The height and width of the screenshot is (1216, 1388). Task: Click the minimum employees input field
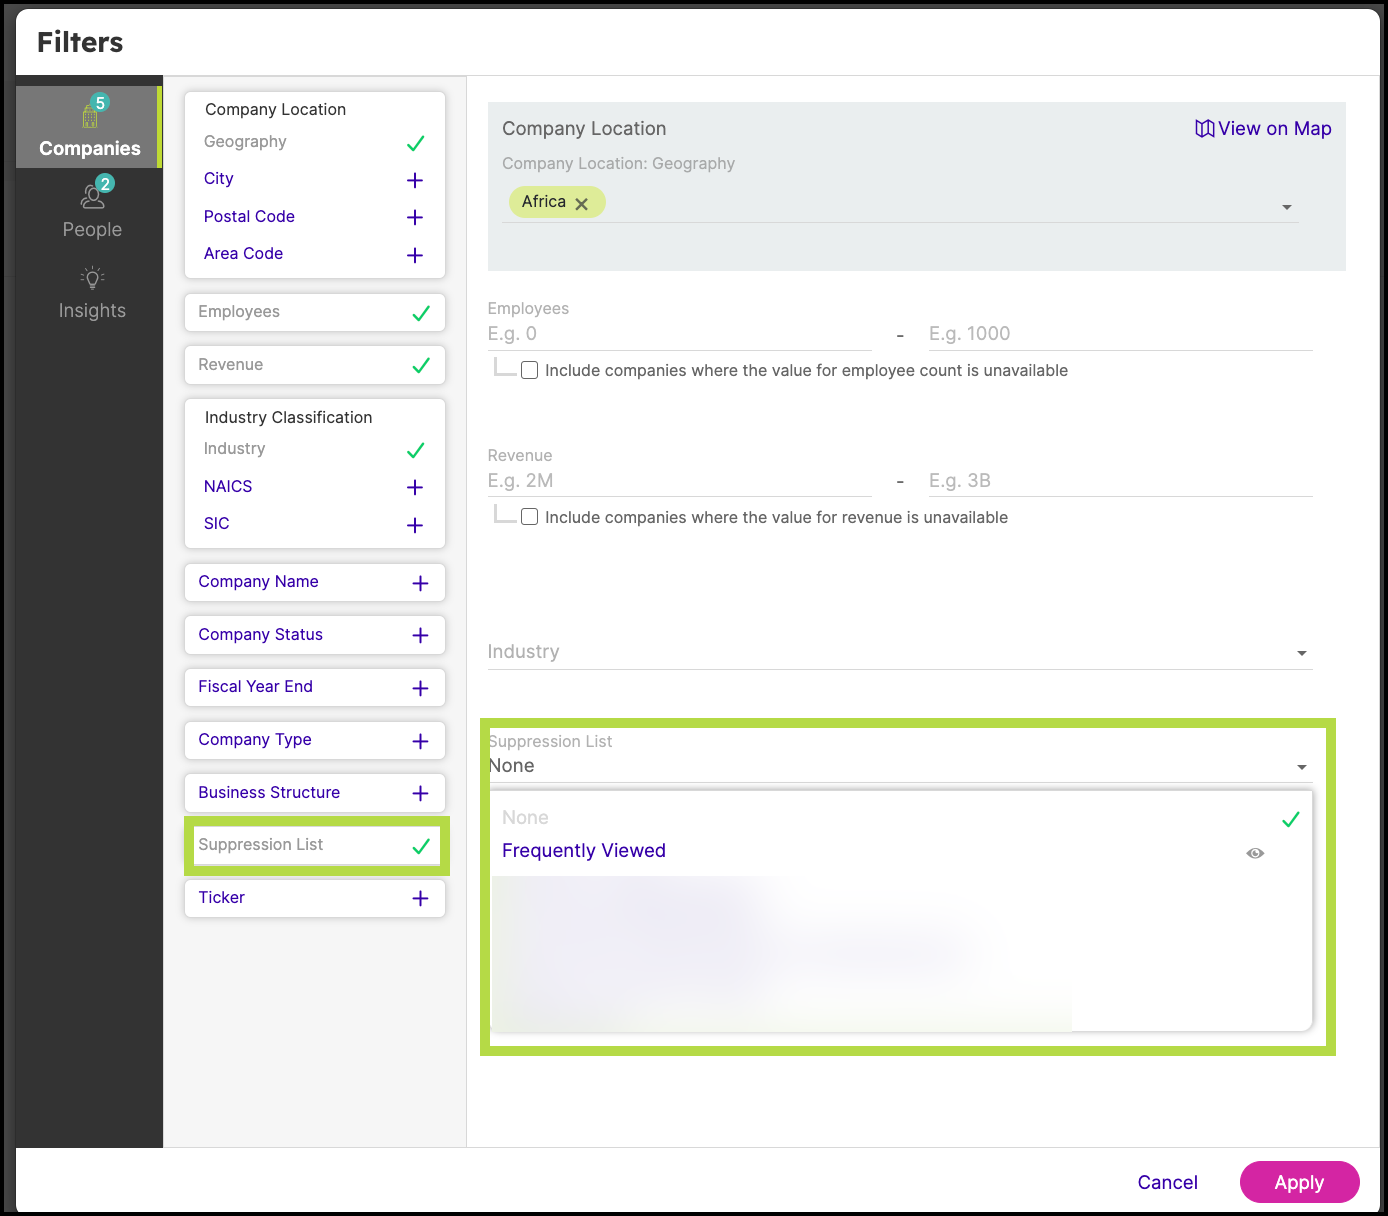coord(679,334)
